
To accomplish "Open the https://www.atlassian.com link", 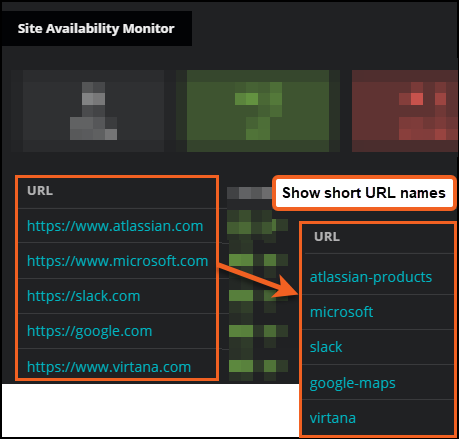I will pos(115,226).
